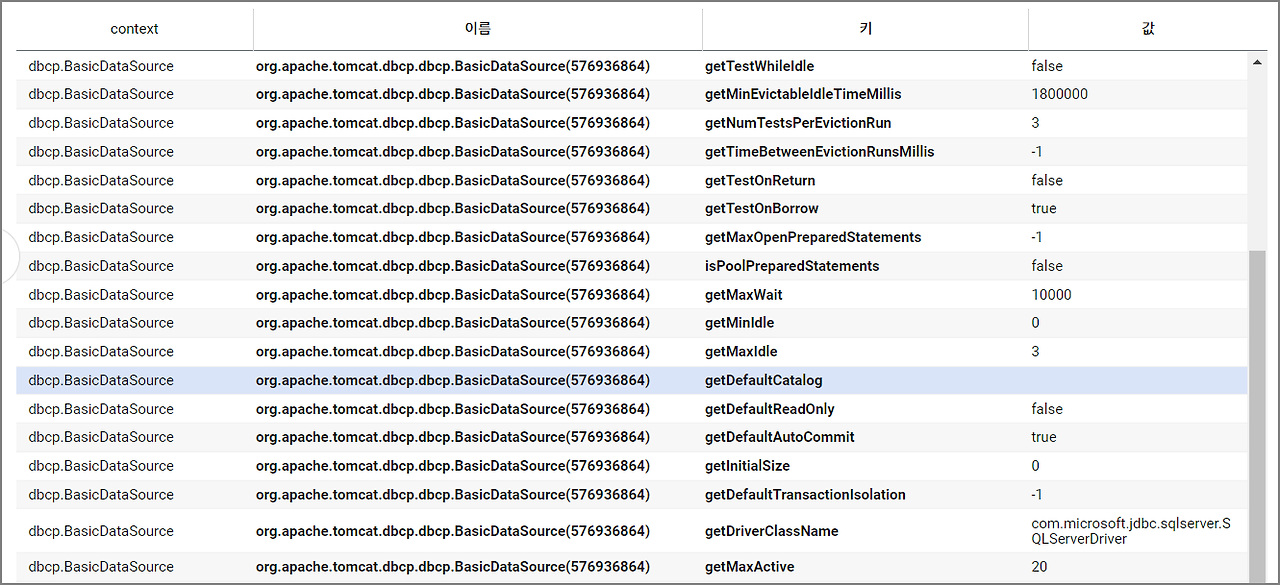The height and width of the screenshot is (585, 1280).
Task: Click the getDriverClassName key cell
Action: pyautogui.click(x=771, y=531)
